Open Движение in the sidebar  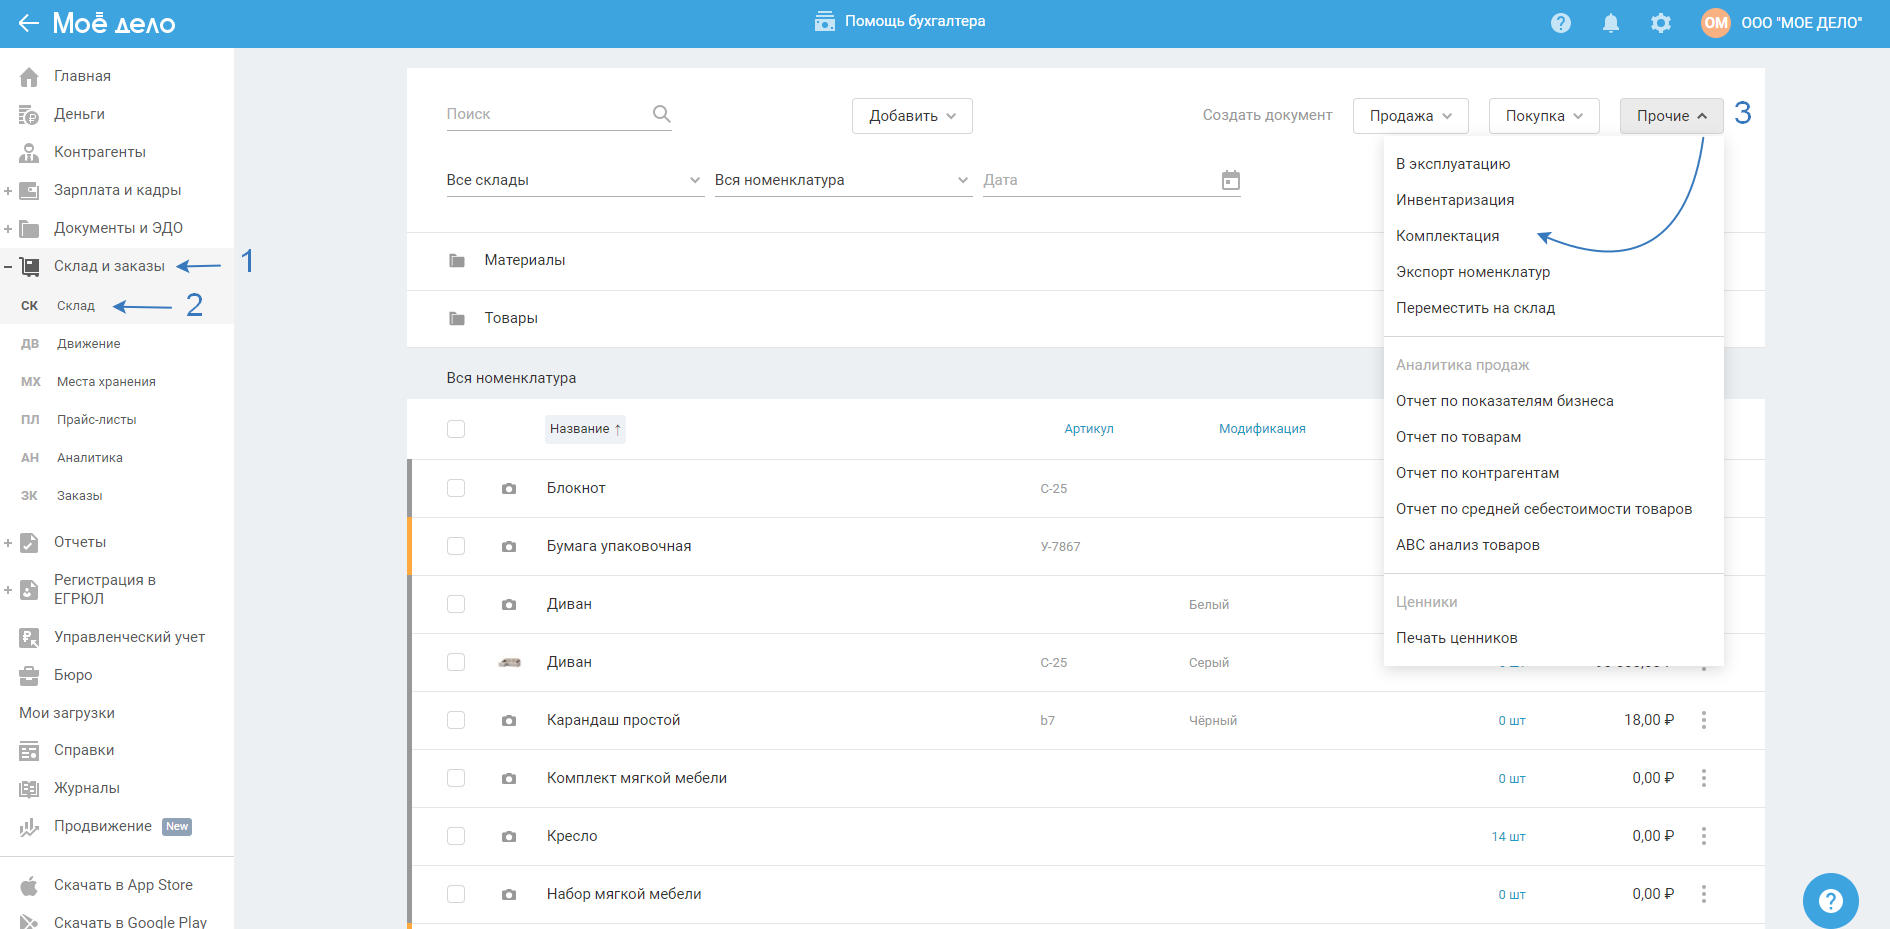click(88, 344)
